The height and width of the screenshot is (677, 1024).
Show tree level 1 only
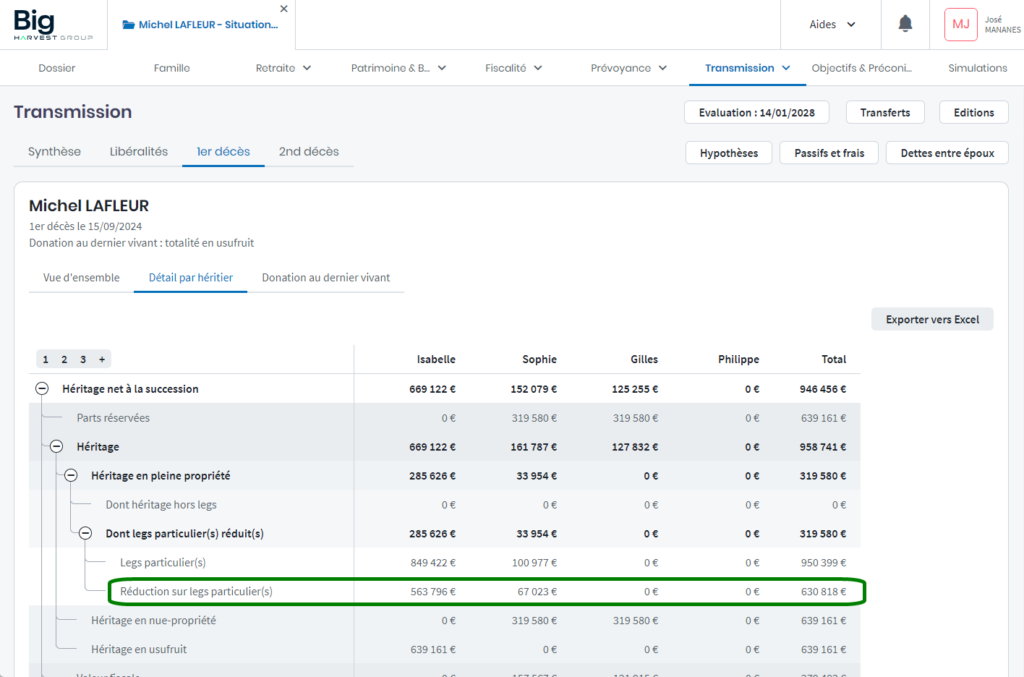(45, 359)
